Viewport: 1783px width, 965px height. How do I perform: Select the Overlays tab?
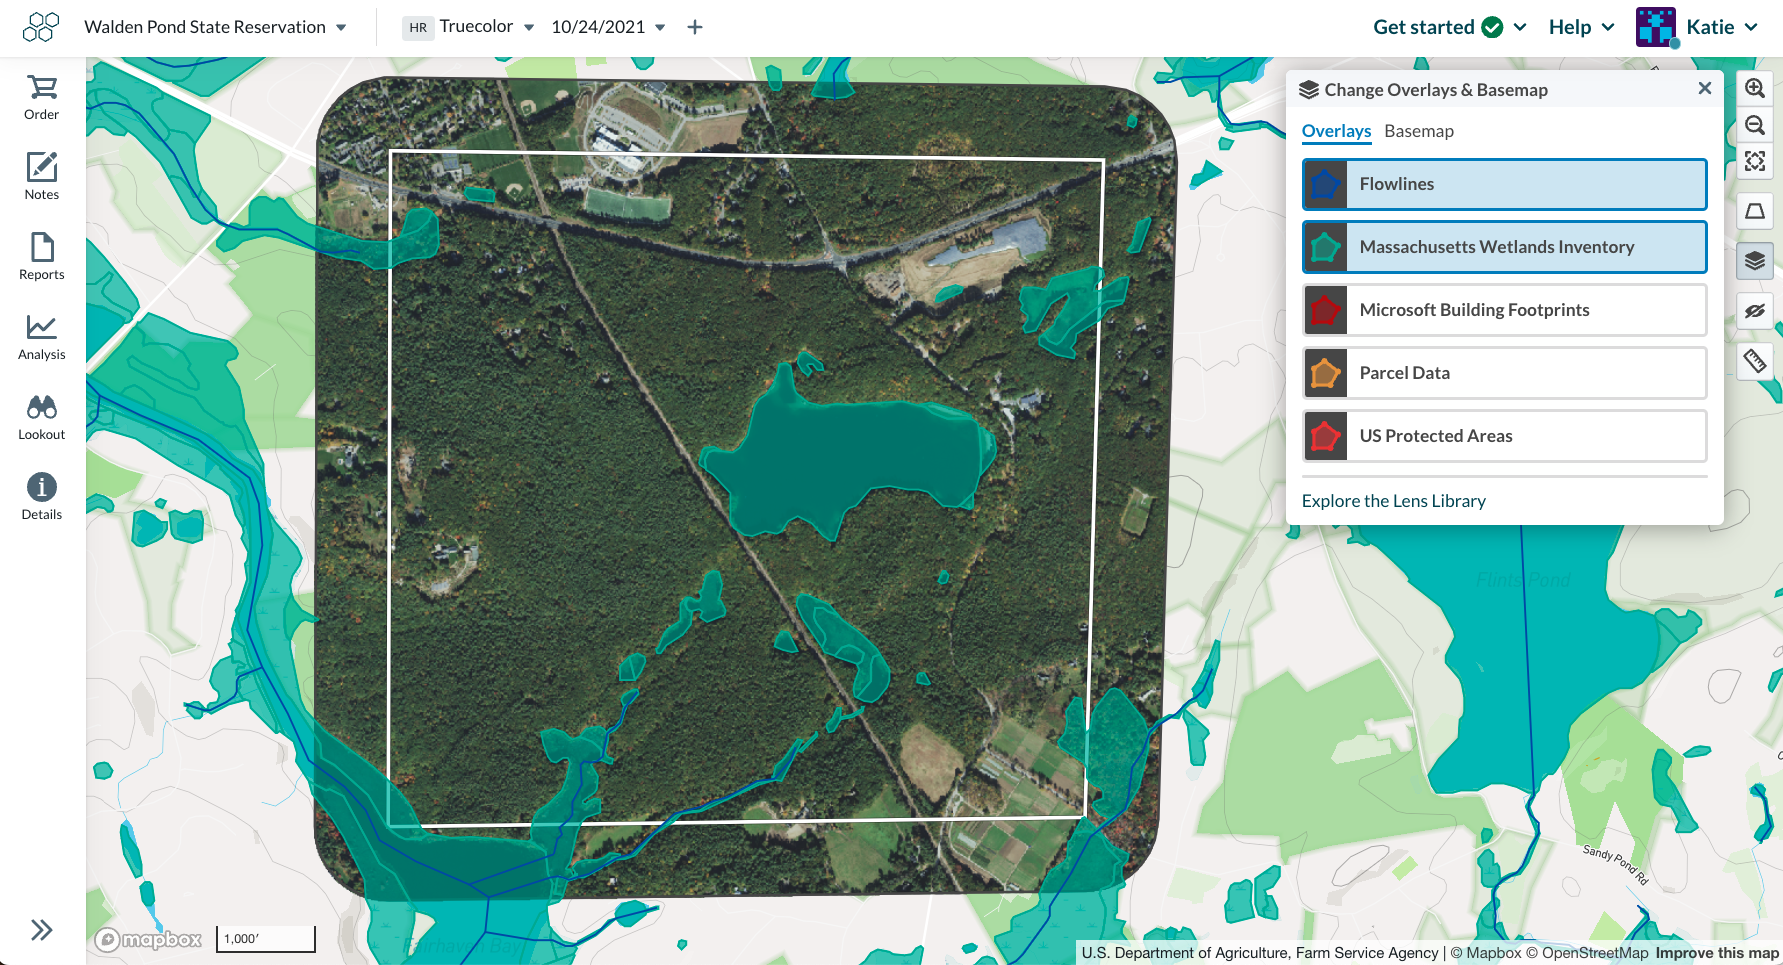1336,131
